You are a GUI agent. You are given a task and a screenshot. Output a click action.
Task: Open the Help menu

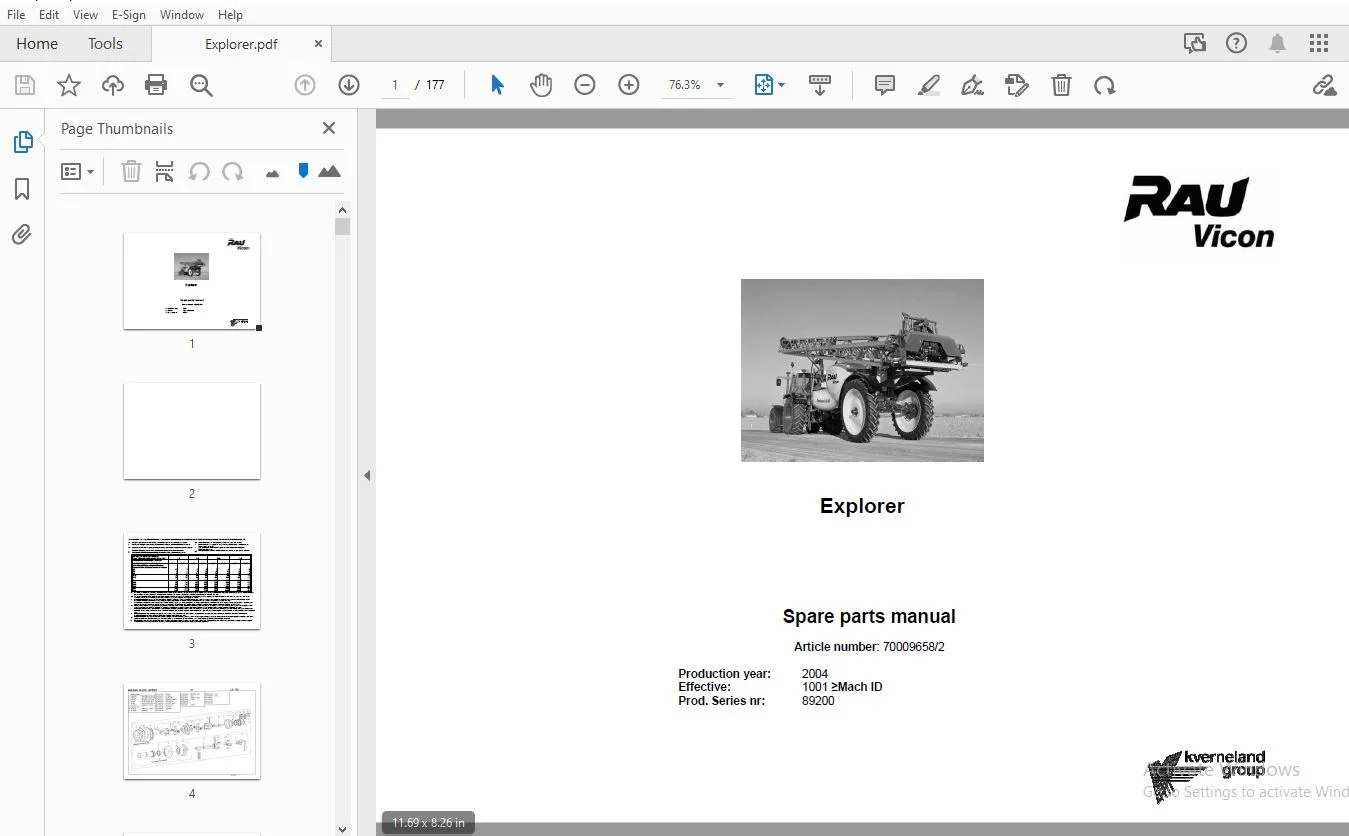click(x=230, y=15)
